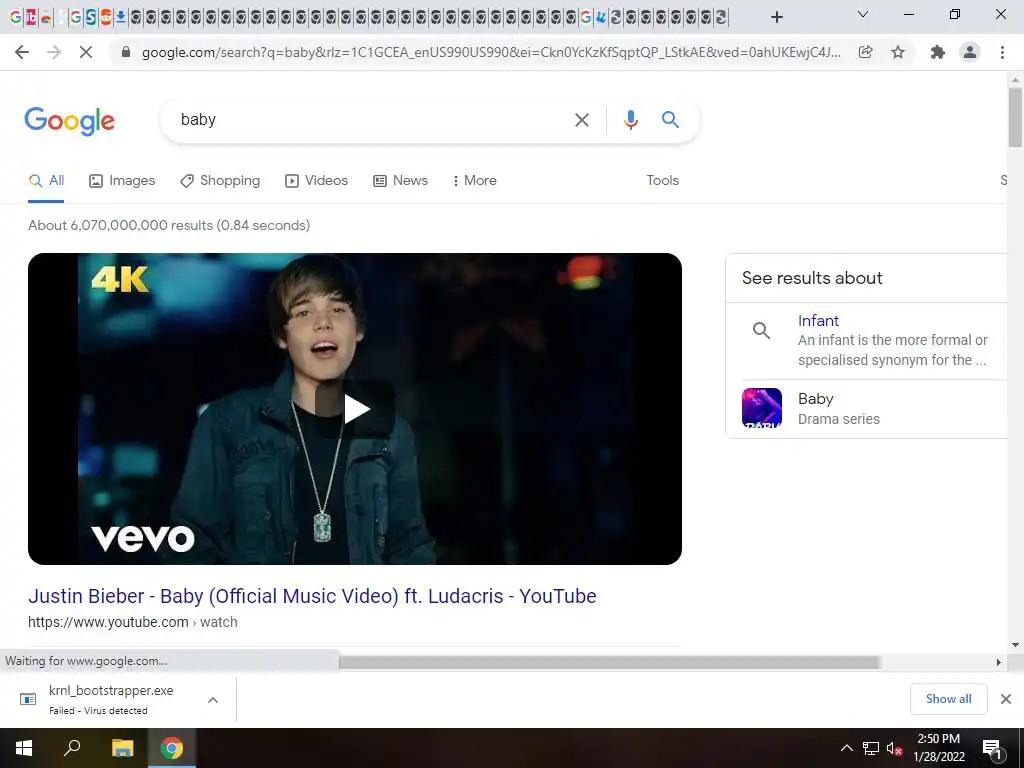
Task: Show hidden system tray icons
Action: click(x=846, y=748)
